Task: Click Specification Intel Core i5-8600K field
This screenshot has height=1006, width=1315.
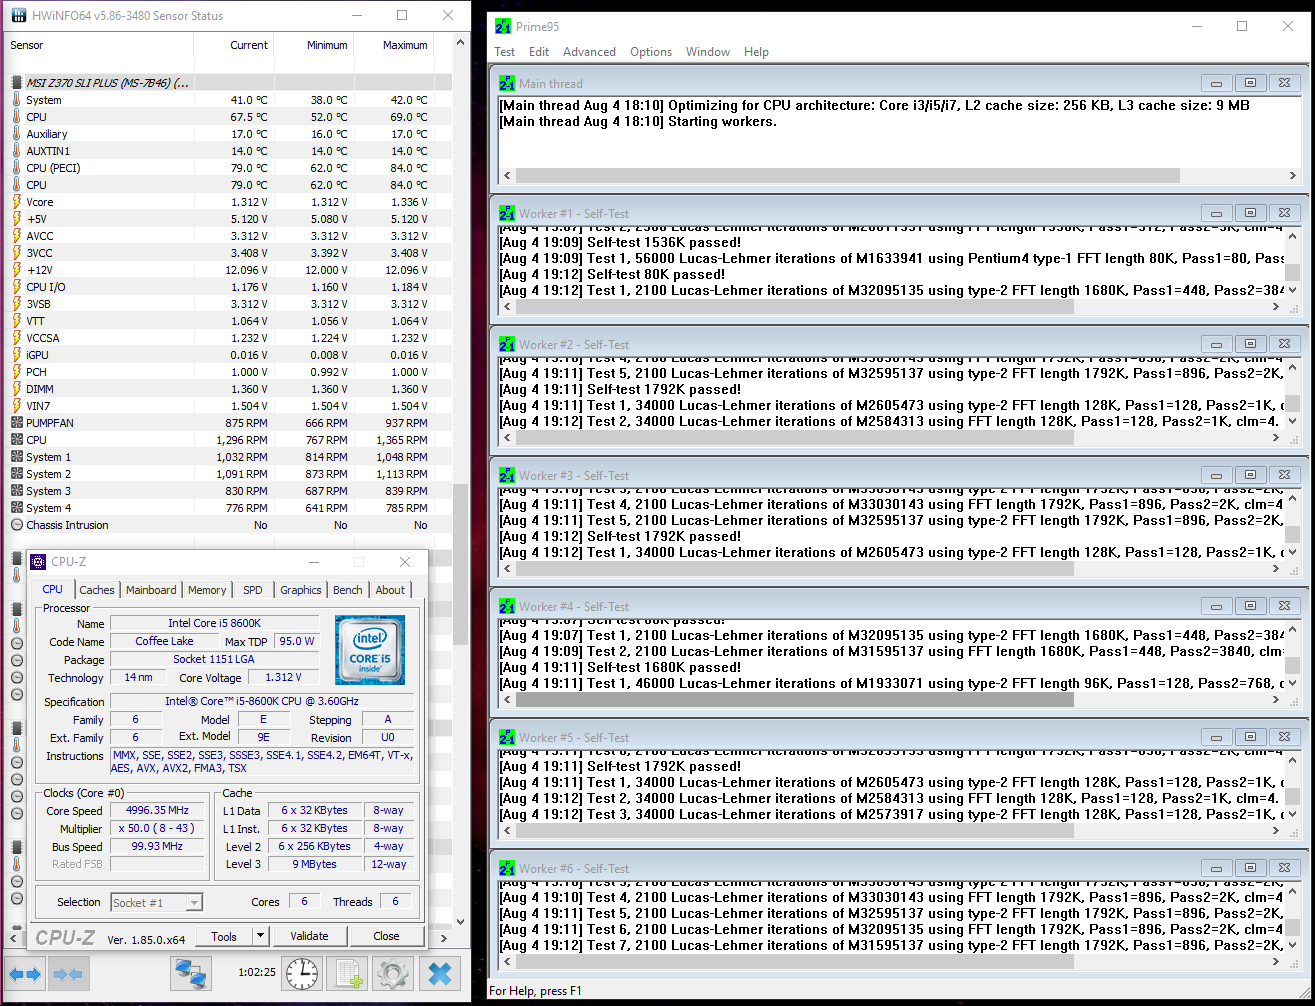Action: pos(262,702)
